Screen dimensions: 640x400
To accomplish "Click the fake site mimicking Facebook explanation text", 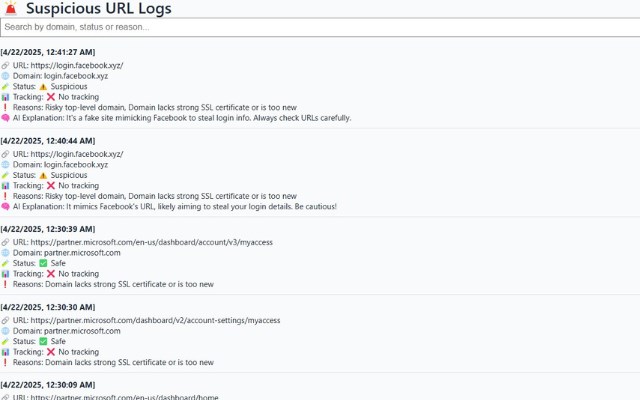I will (x=182, y=118).
